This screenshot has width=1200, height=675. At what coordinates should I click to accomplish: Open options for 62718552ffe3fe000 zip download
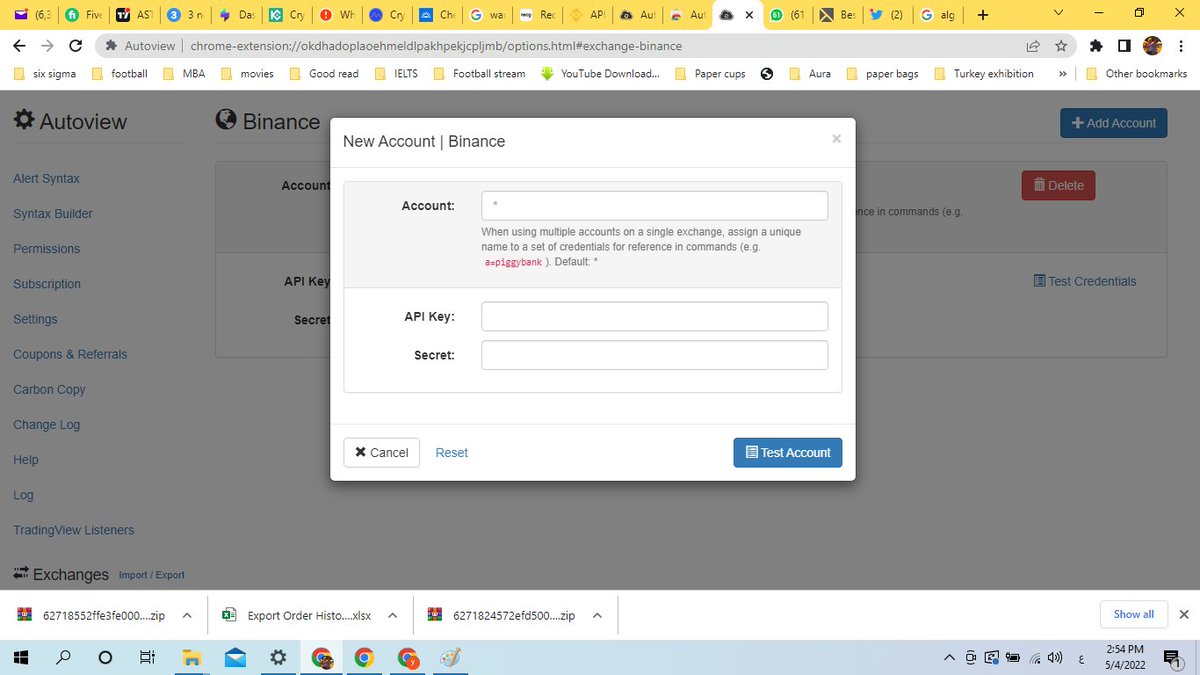187,615
